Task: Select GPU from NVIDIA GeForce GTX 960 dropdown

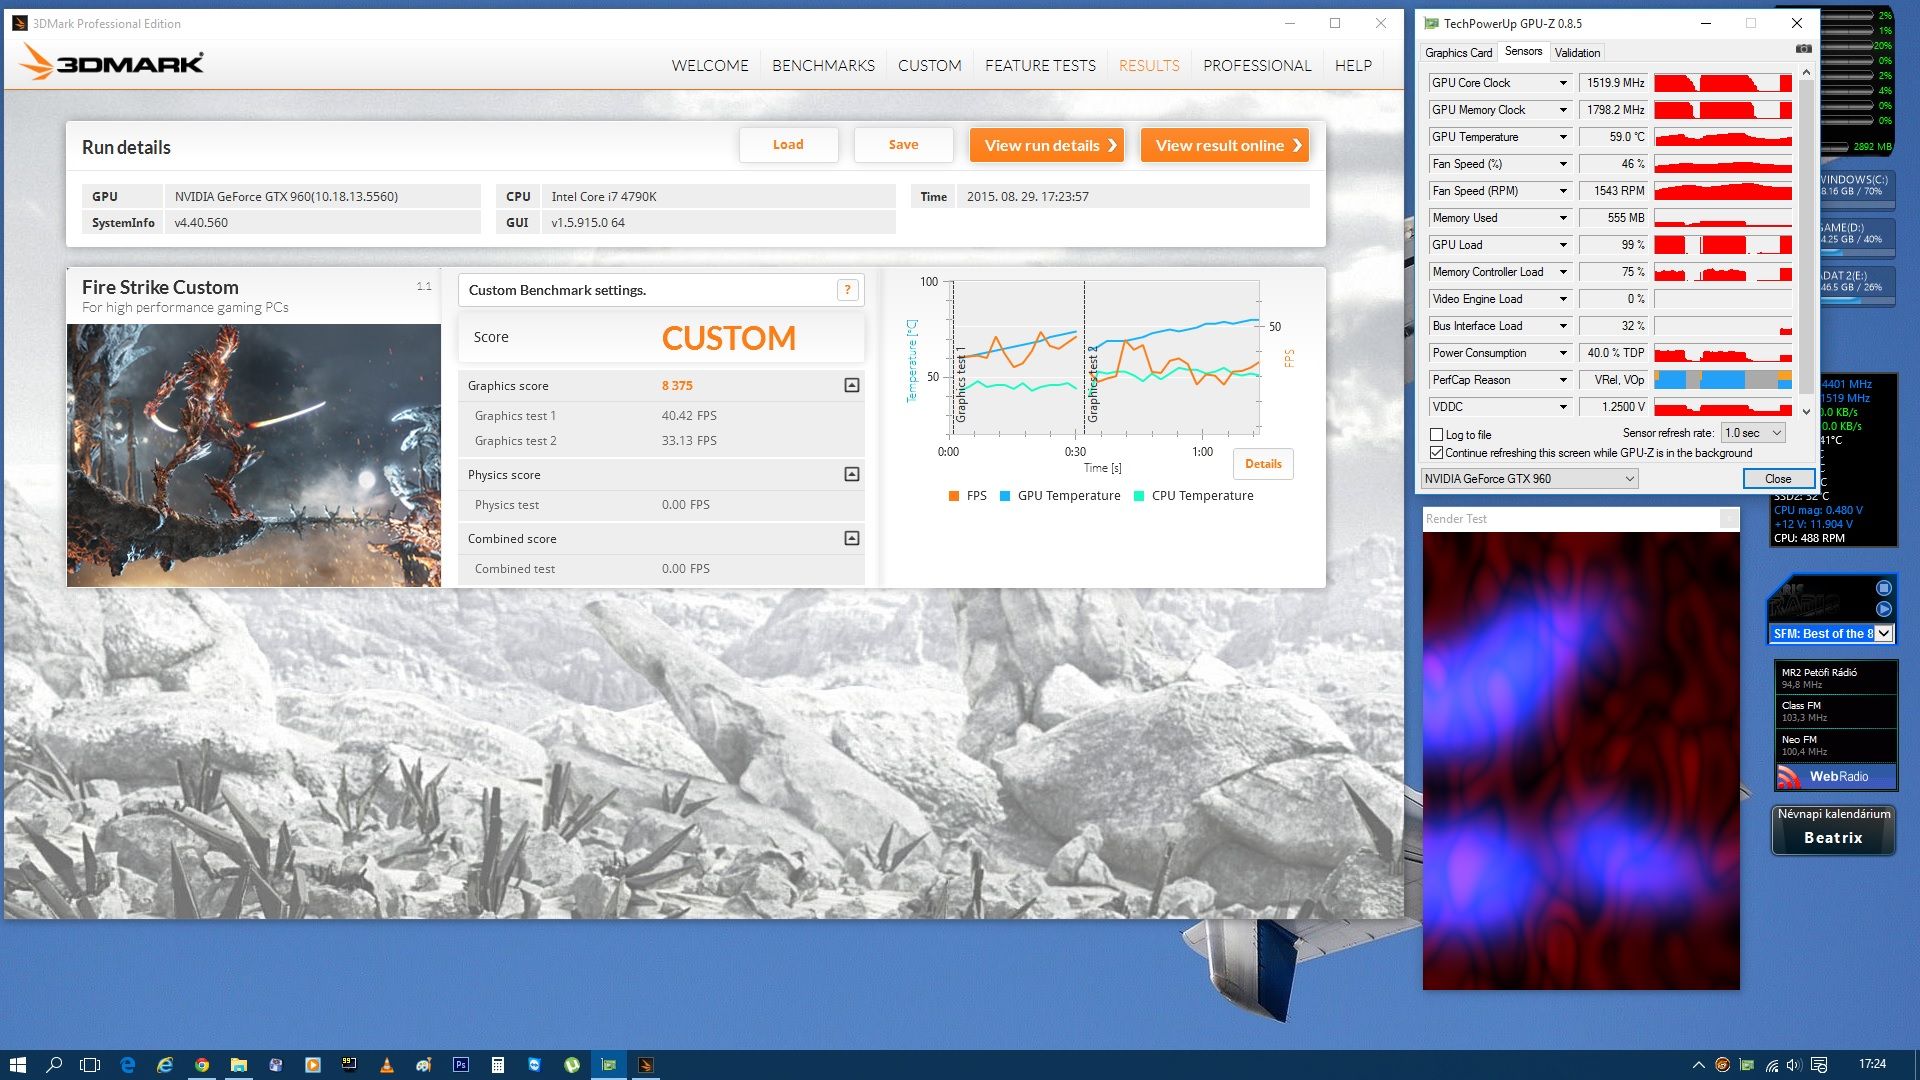Action: click(1529, 479)
